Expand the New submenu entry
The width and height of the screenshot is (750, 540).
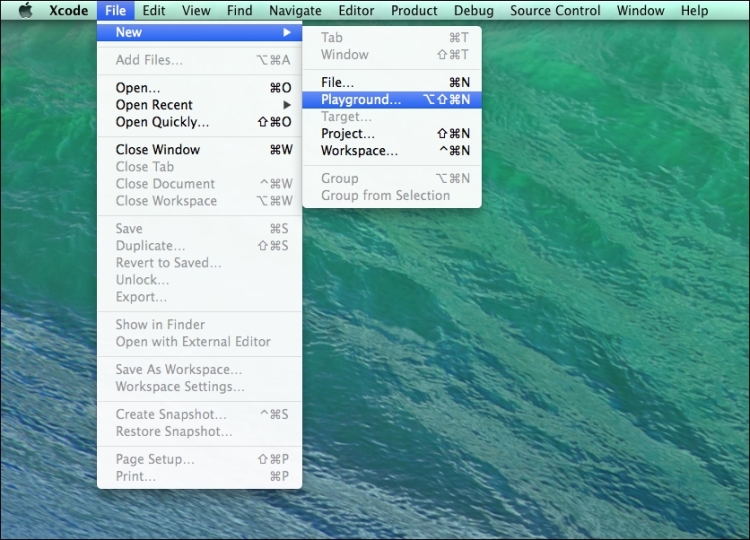199,32
